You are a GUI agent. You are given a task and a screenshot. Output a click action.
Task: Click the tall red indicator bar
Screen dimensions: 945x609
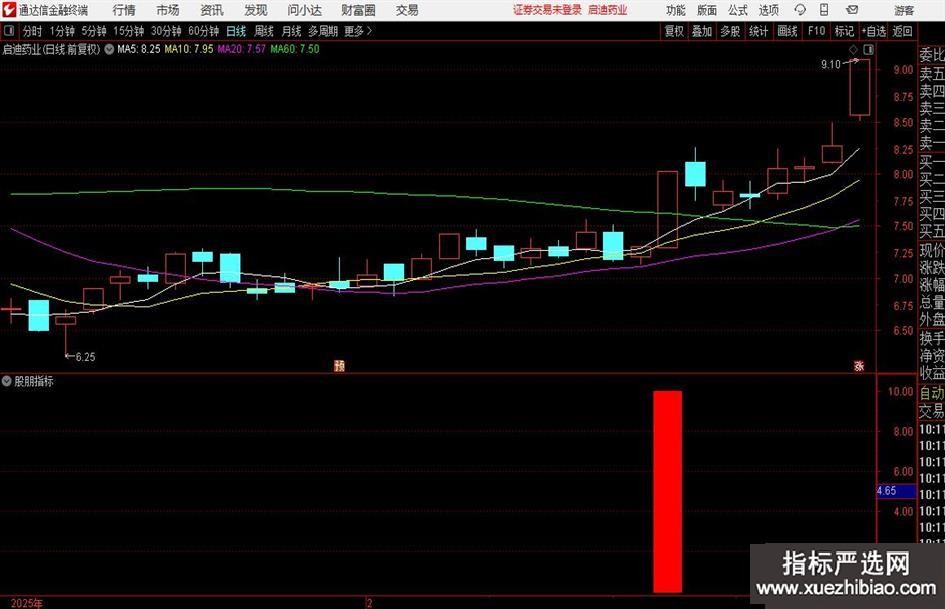[668, 491]
